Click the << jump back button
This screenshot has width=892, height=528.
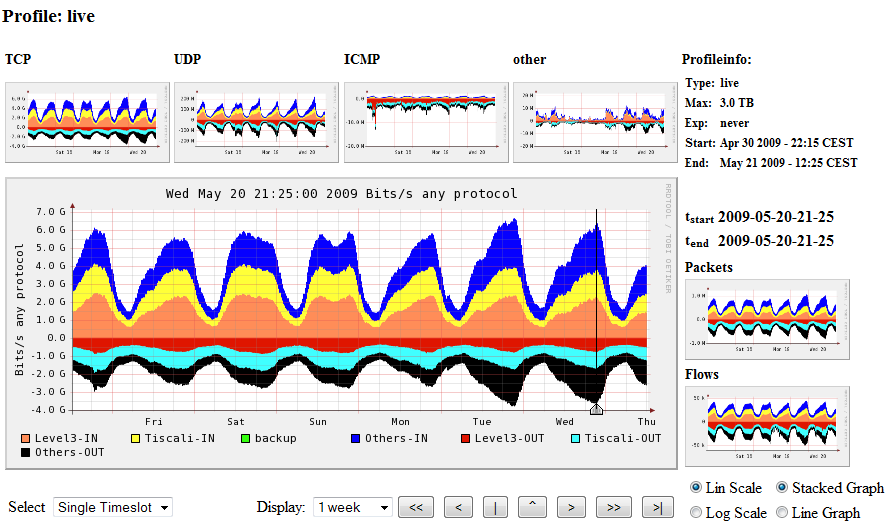(416, 507)
